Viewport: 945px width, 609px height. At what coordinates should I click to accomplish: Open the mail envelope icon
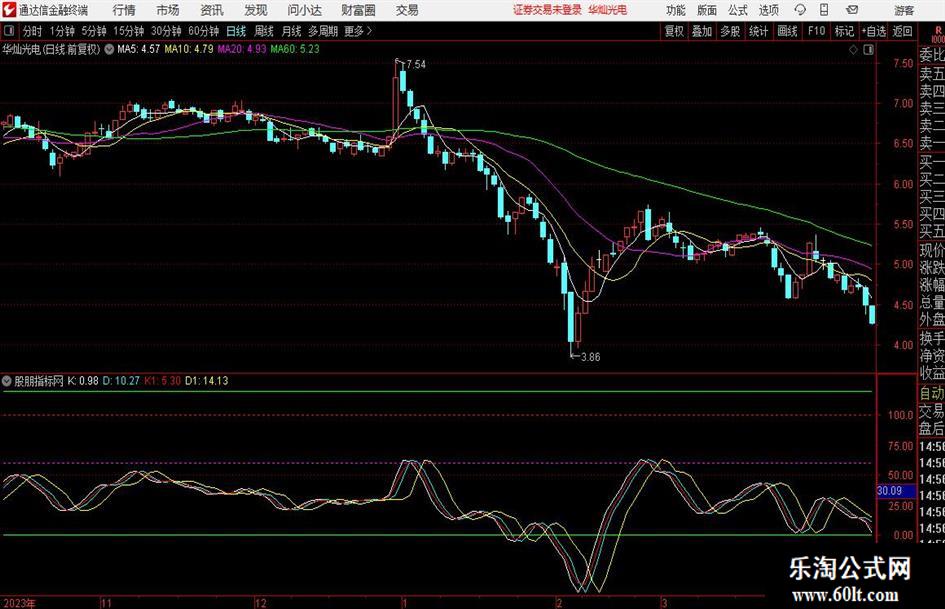tap(852, 10)
